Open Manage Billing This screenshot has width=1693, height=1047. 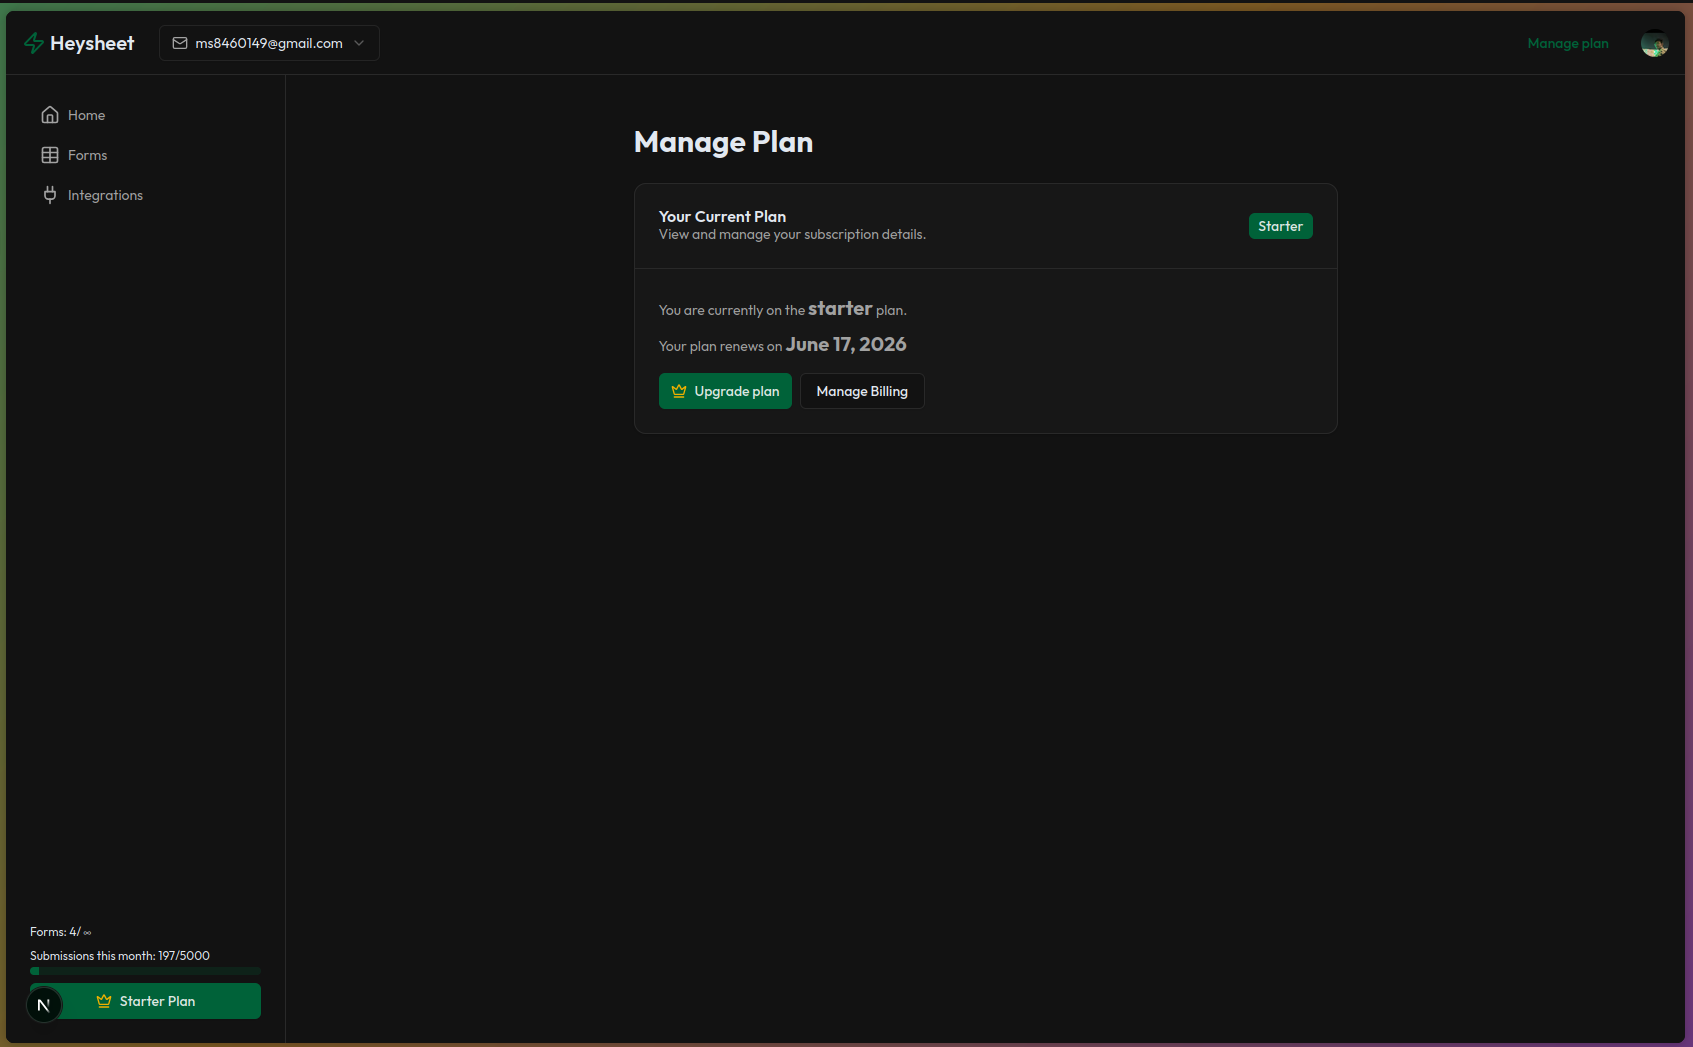coord(861,391)
